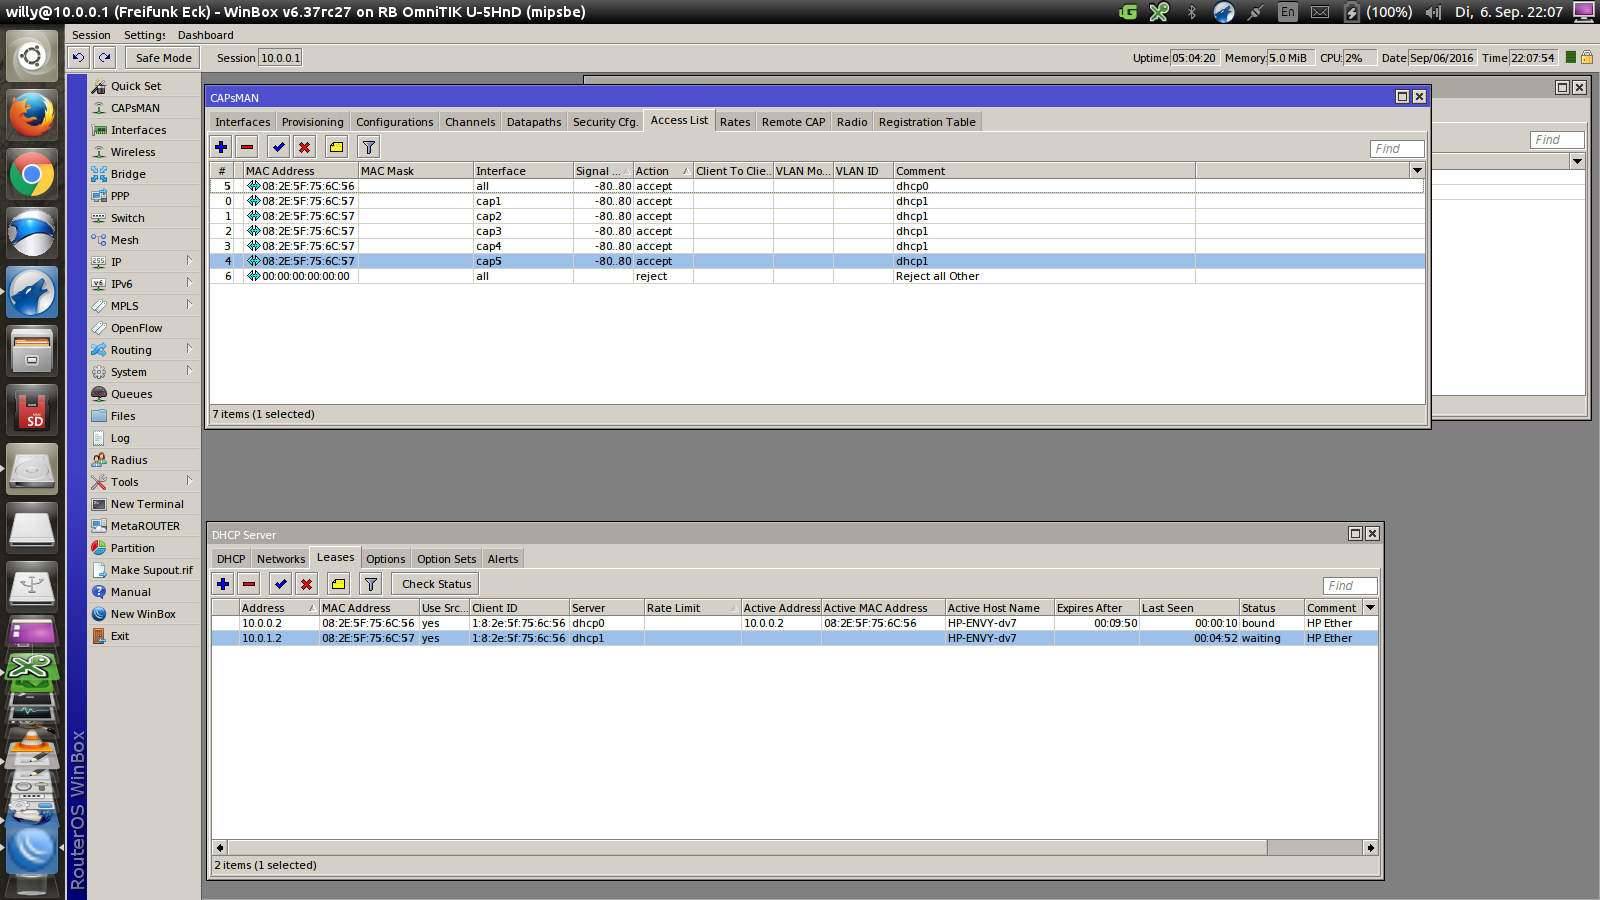Select the lease with address 10.0.0.2
This screenshot has width=1600, height=900.
(795, 623)
